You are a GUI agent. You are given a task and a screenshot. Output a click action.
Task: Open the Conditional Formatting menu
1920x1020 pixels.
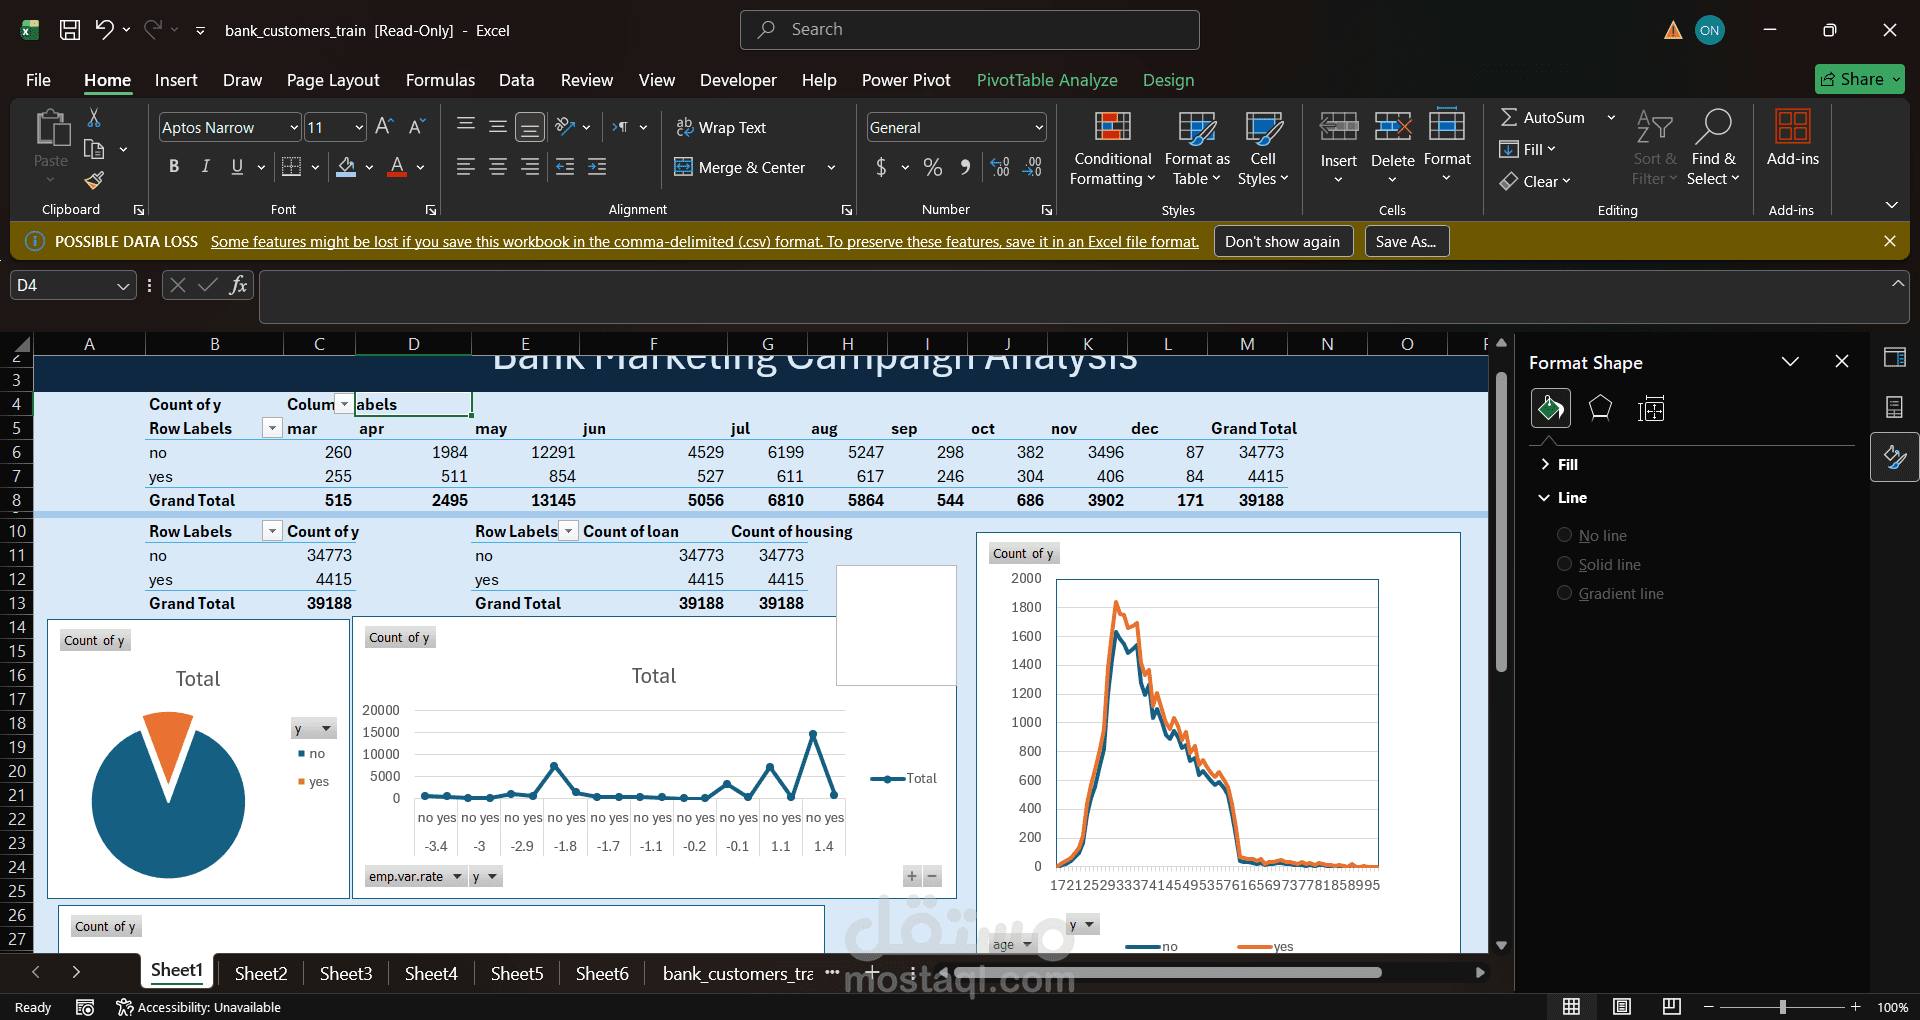(1112, 148)
